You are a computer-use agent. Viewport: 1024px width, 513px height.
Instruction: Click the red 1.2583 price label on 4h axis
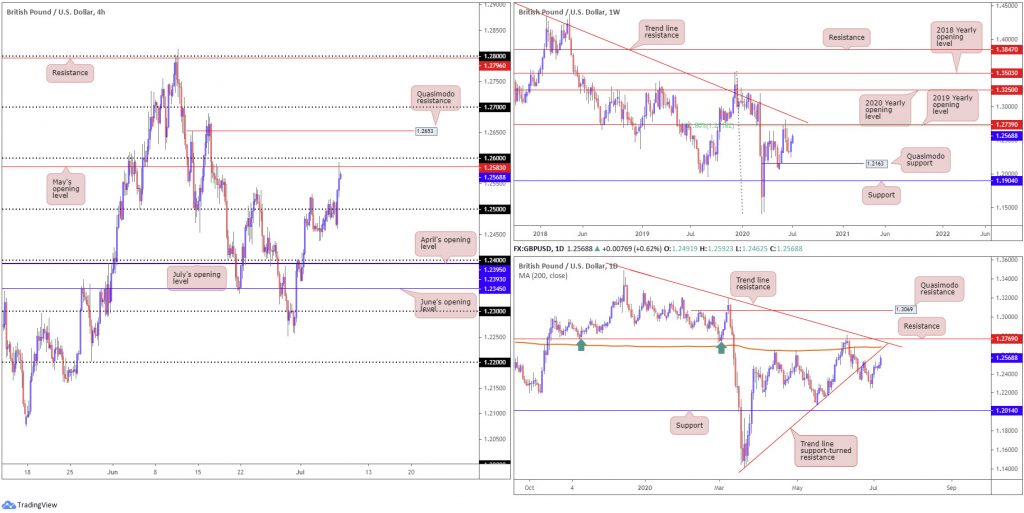[x=492, y=168]
